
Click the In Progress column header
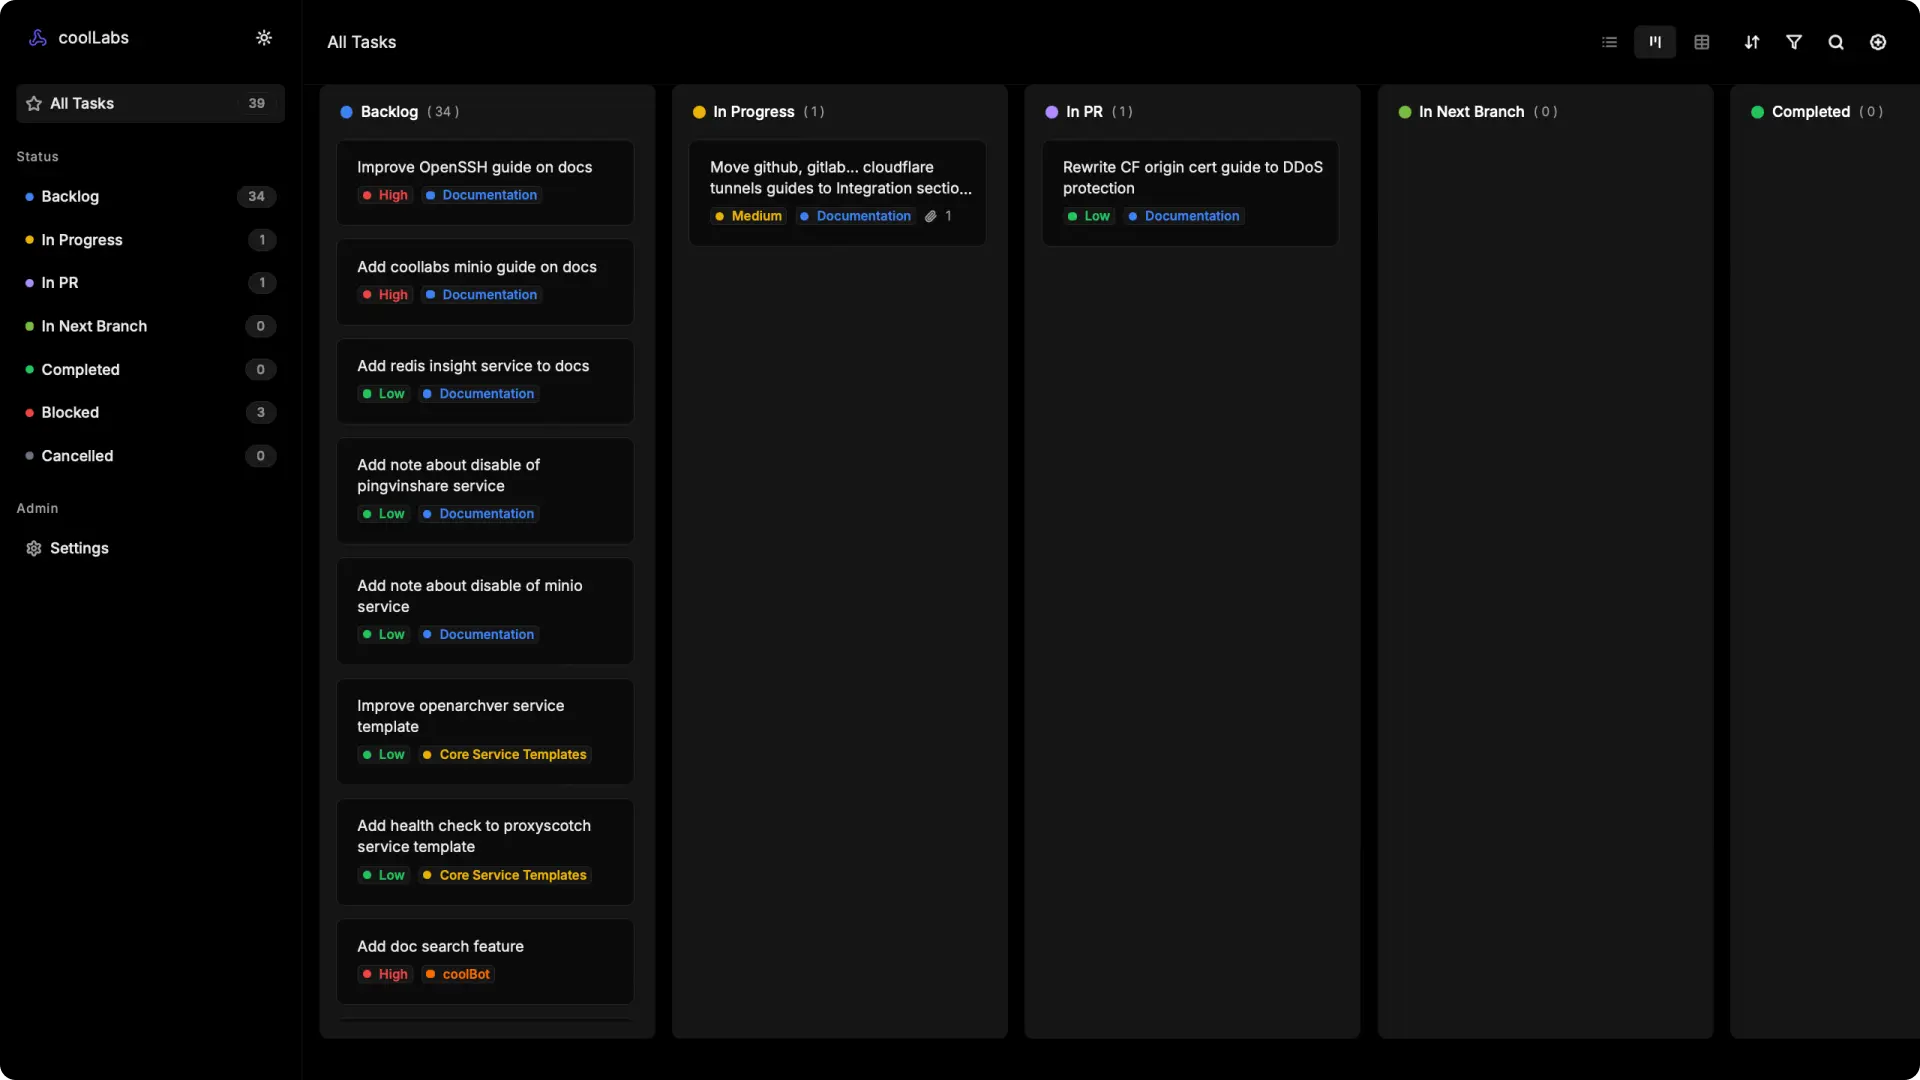pyautogui.click(x=754, y=112)
